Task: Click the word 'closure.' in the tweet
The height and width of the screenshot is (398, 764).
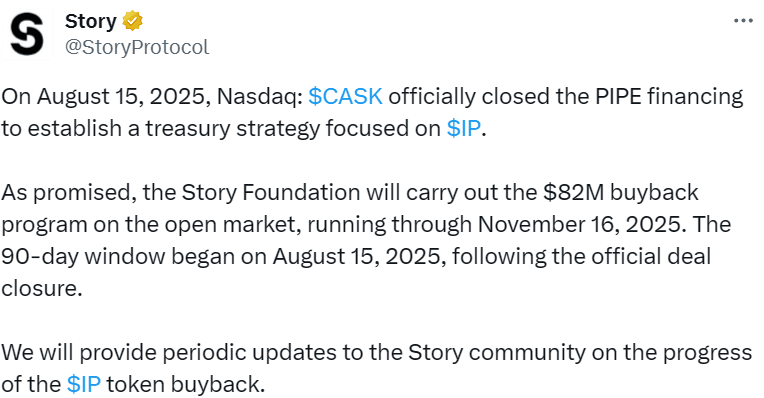Action: click(42, 288)
